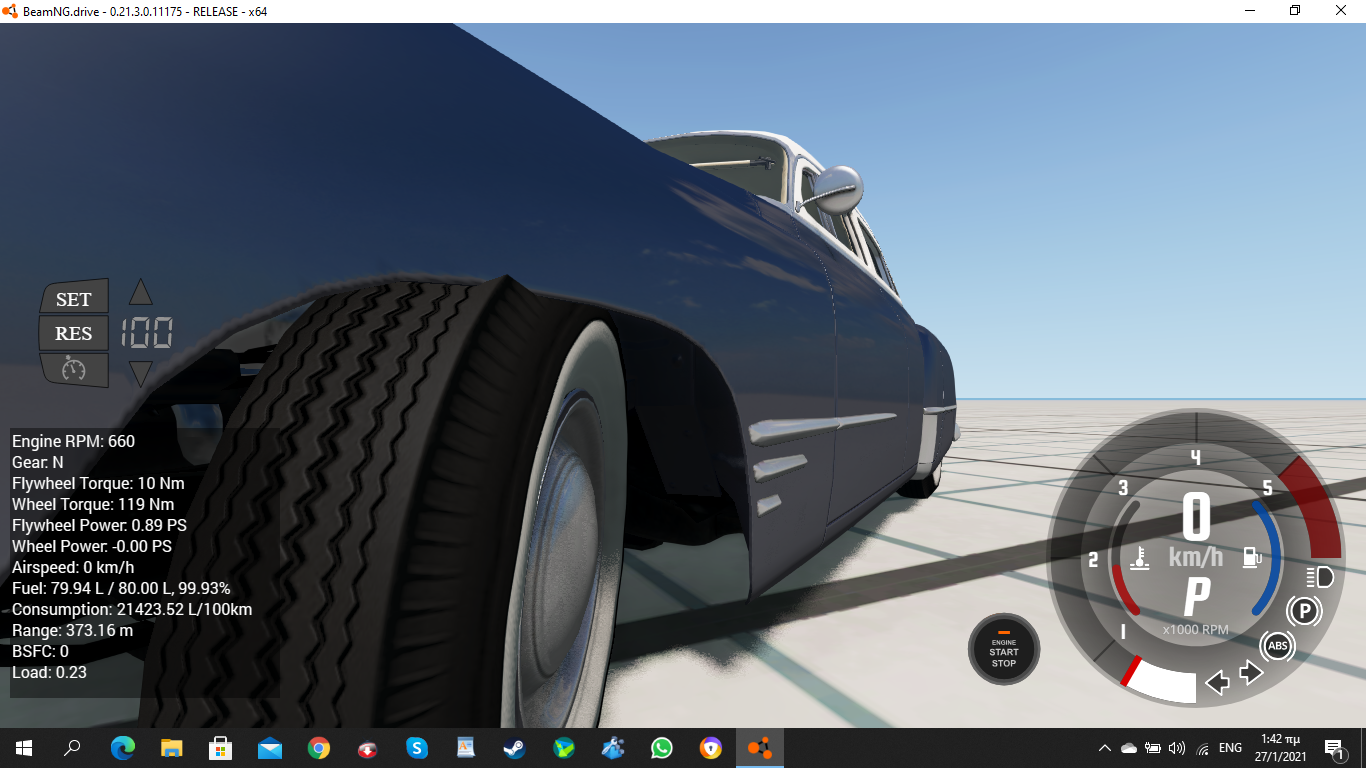Toggle the headlight indicator icon
The width and height of the screenshot is (1366, 768).
(1320, 577)
